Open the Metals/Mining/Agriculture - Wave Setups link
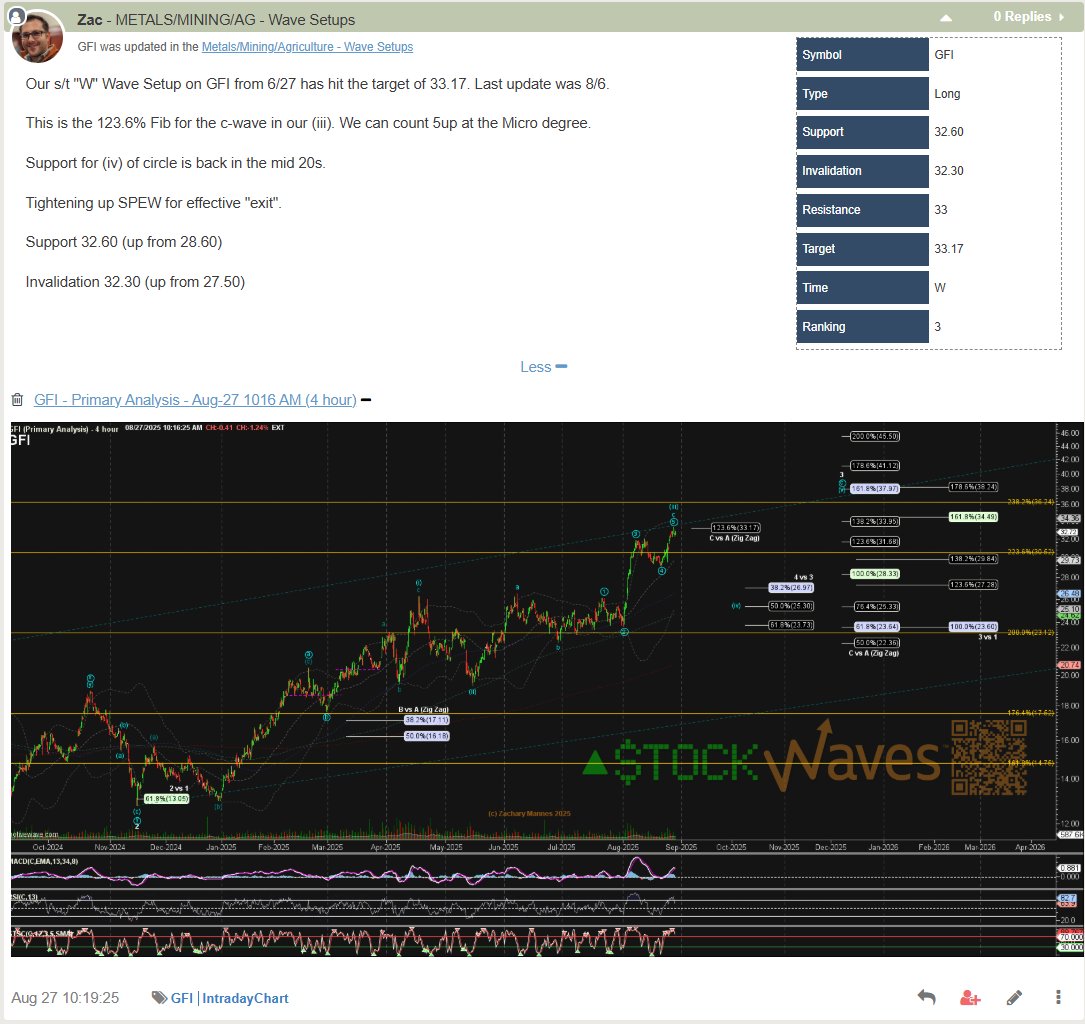This screenshot has height=1024, width=1085. click(x=307, y=46)
